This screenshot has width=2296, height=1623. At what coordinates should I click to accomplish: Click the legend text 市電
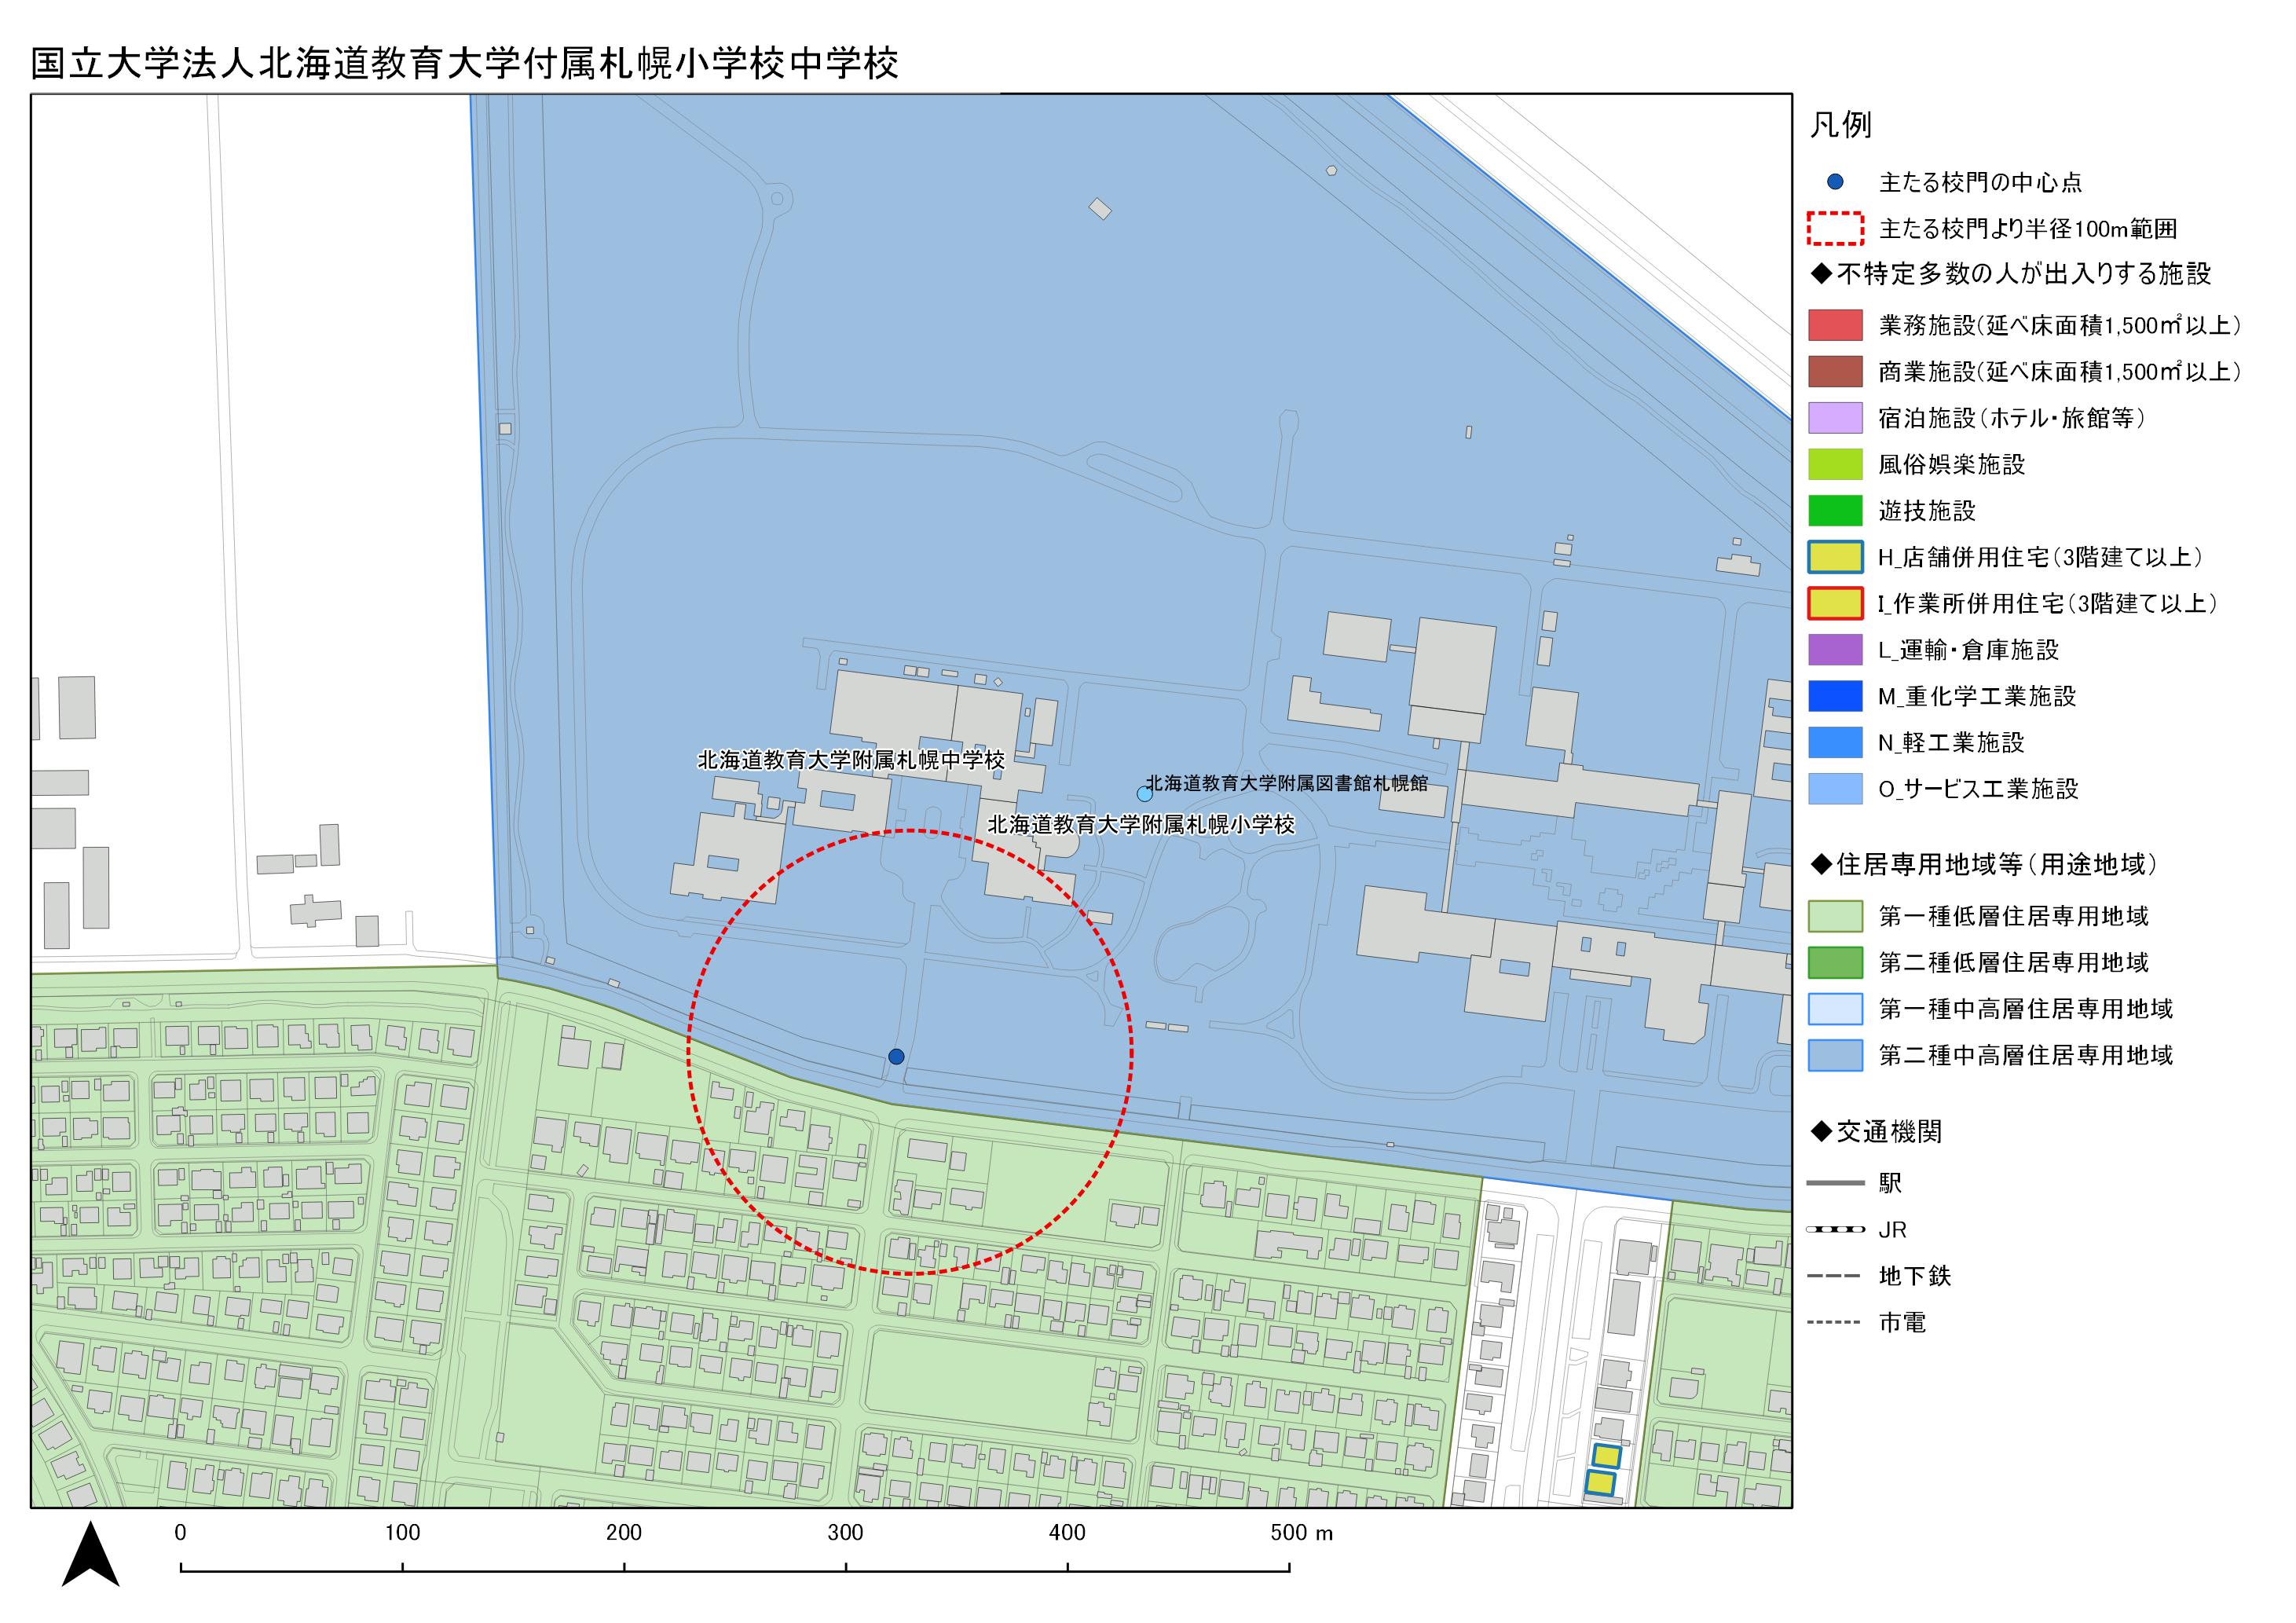coord(1902,1322)
